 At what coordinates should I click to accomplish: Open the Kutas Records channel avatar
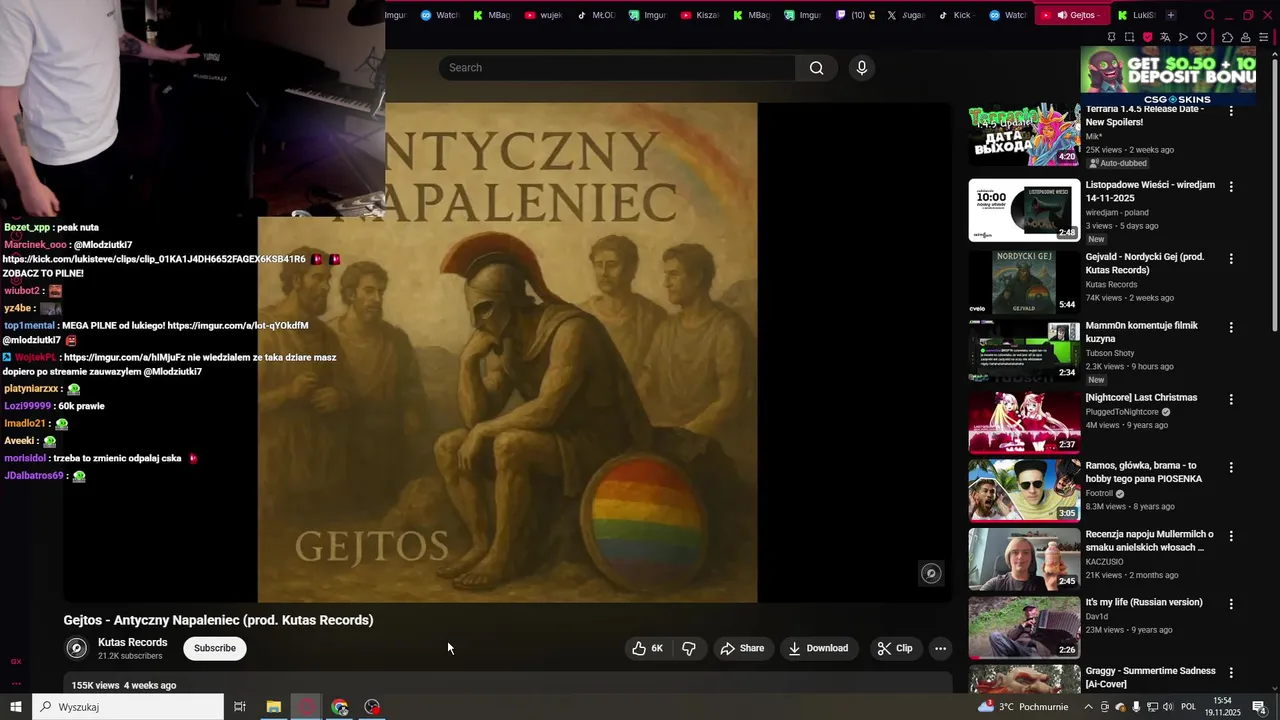coord(77,648)
